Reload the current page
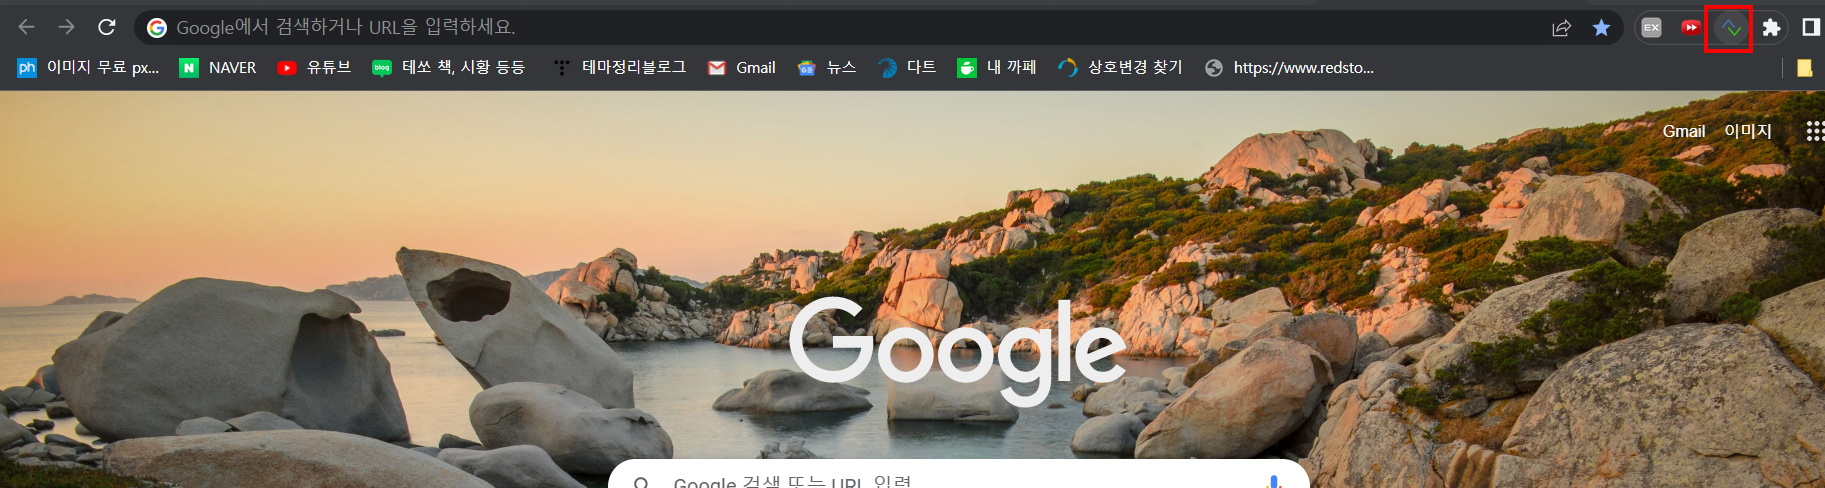1825x488 pixels. [106, 27]
